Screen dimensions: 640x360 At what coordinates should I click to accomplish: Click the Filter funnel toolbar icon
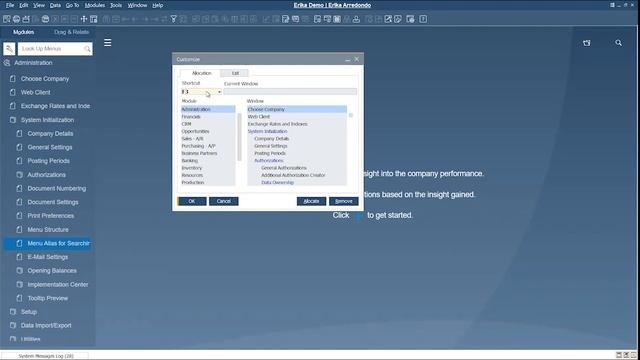(x=173, y=19)
